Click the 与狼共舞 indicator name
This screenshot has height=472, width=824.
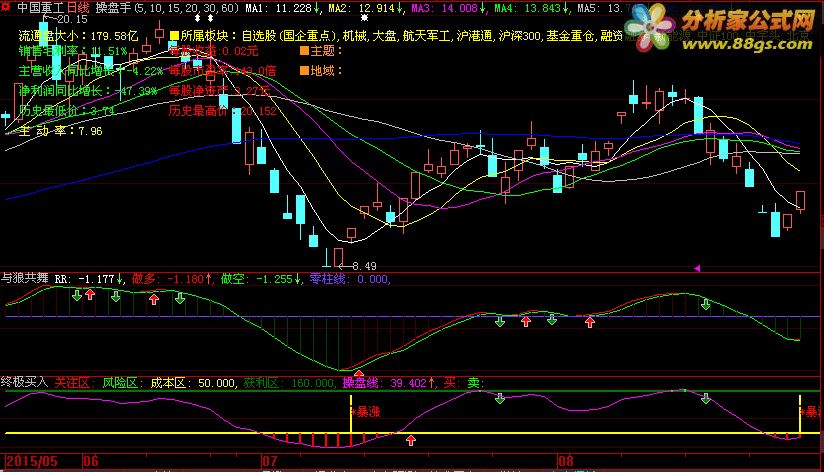(x=24, y=278)
